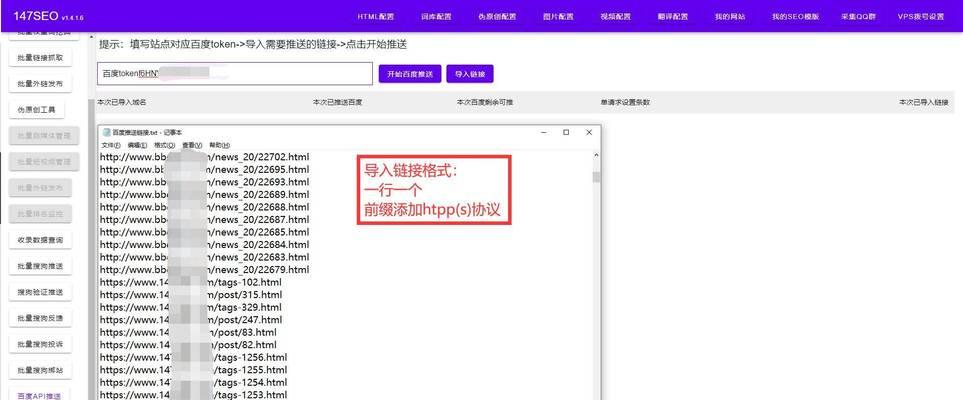Open VPS拨号设置
Viewport: 963px width, 400px height.
coord(921,17)
